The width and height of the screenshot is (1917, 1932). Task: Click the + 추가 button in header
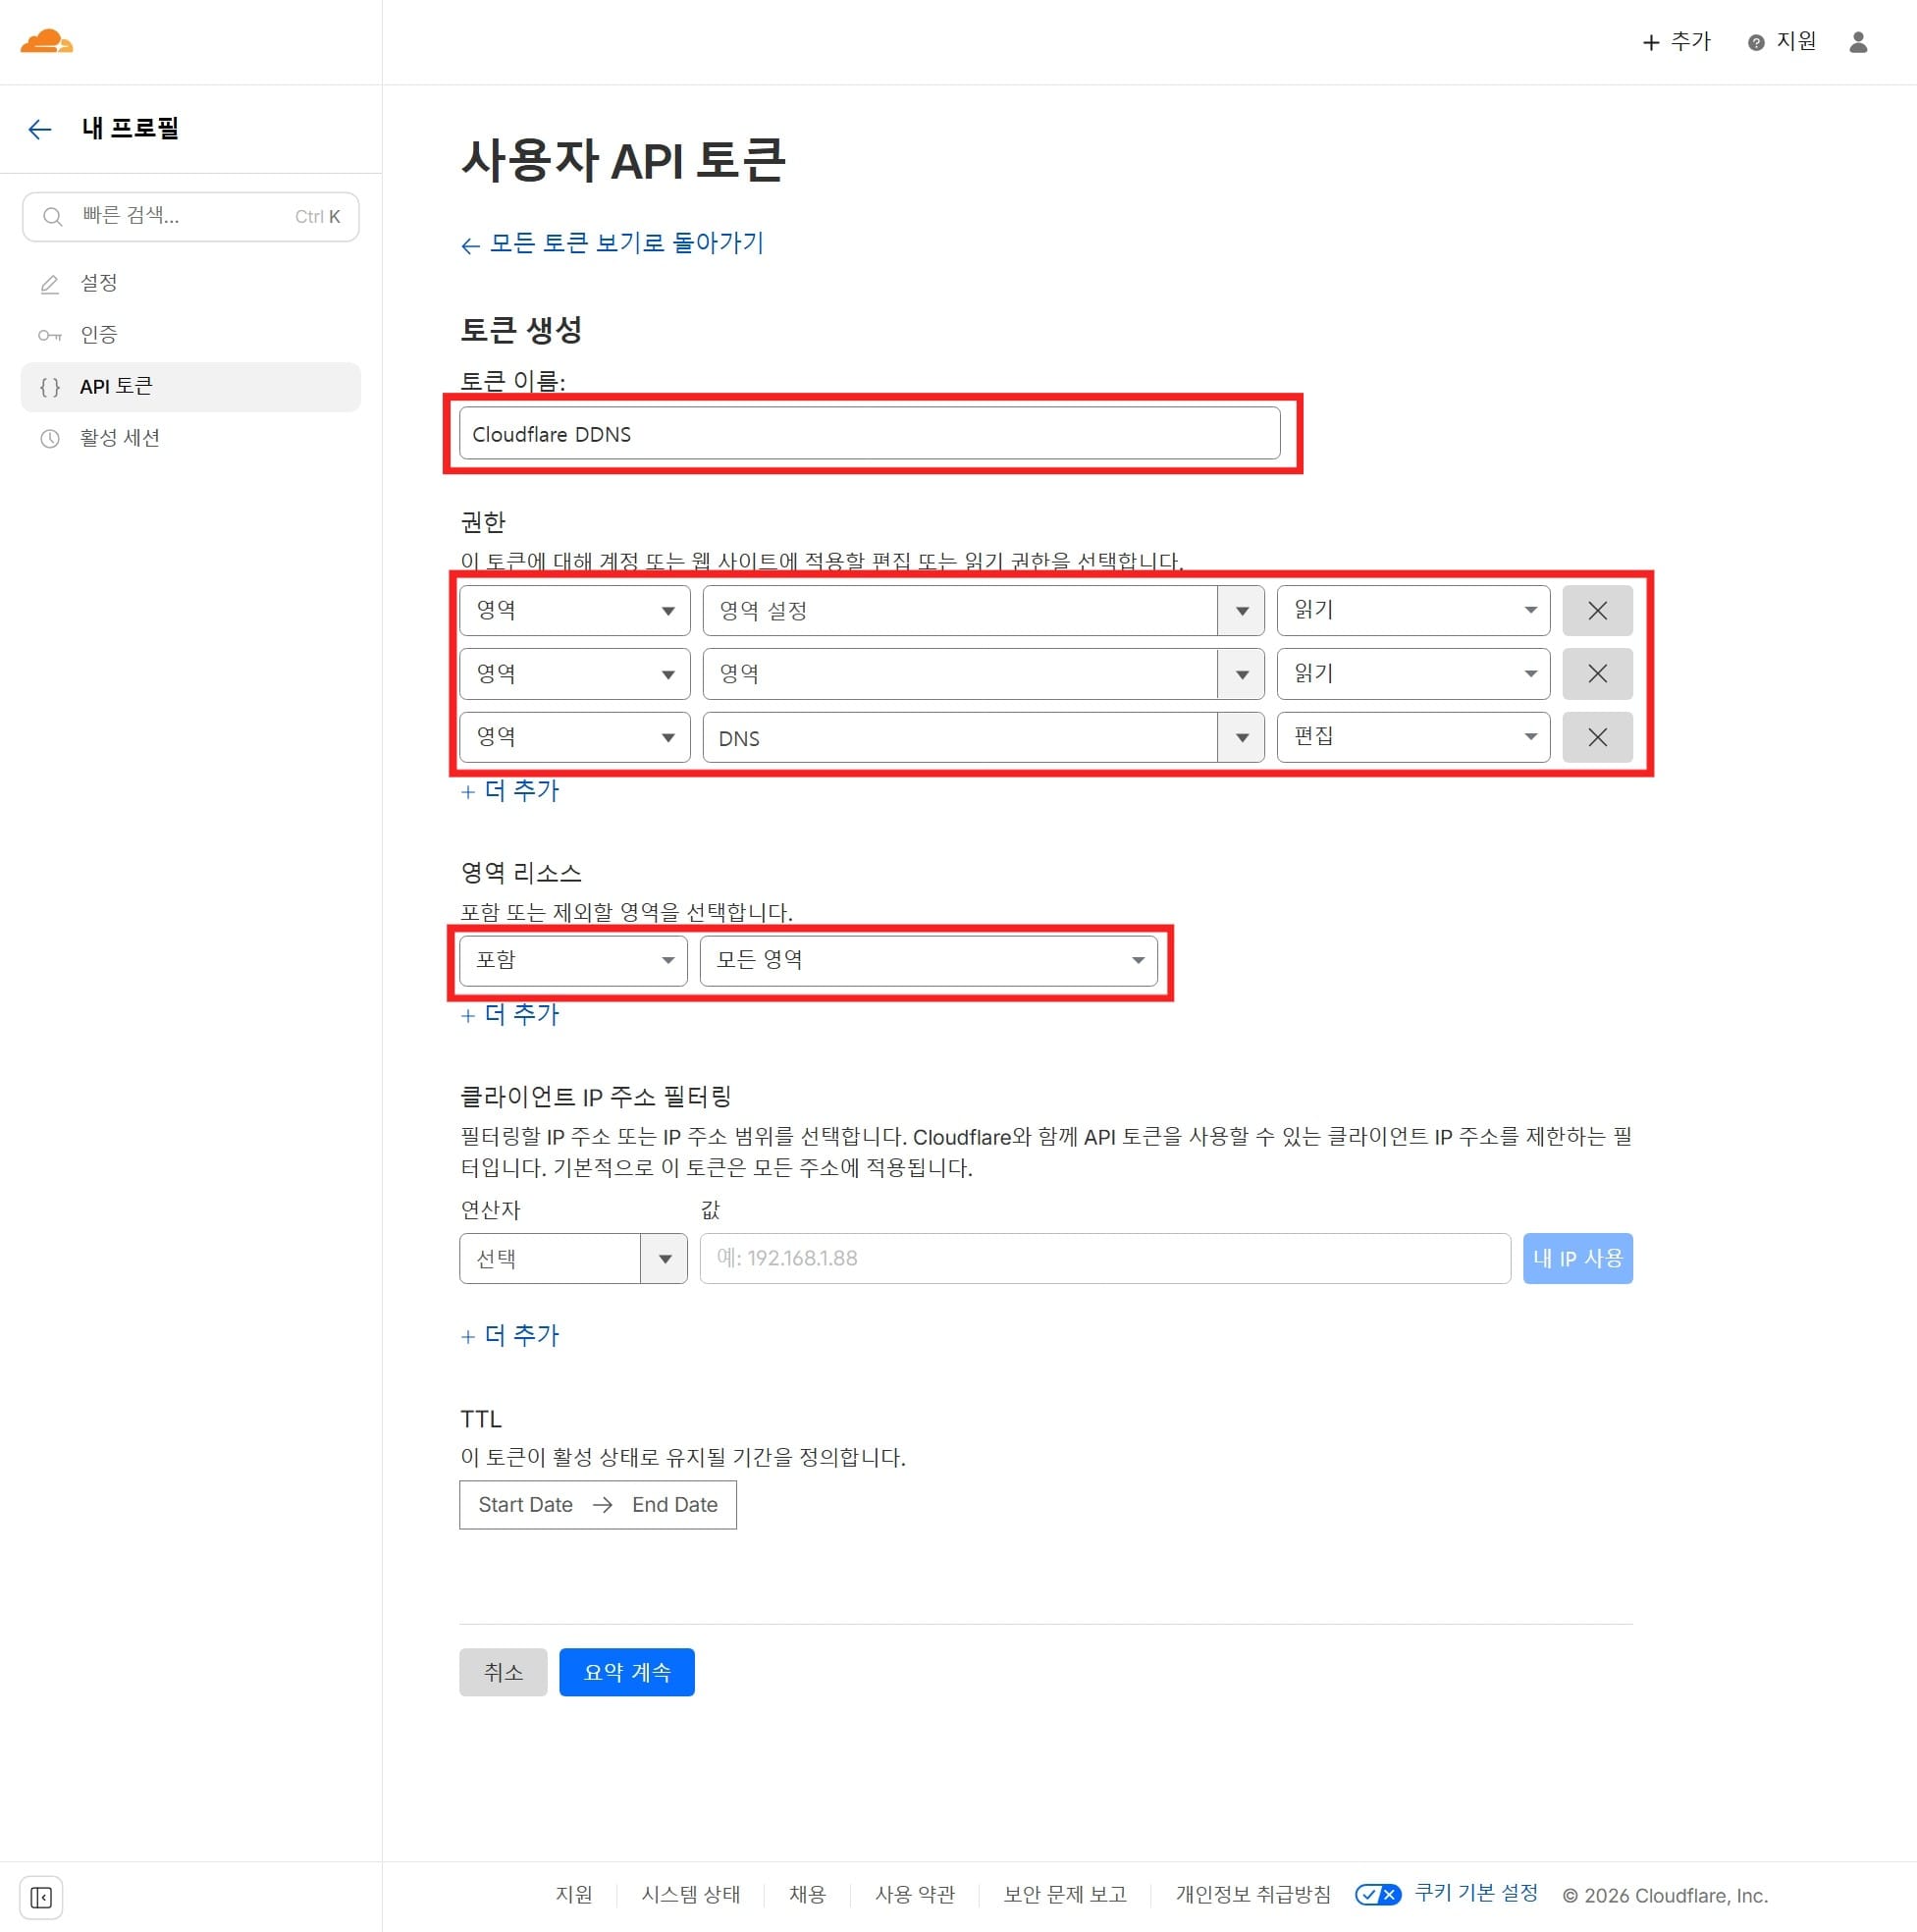tap(1676, 42)
